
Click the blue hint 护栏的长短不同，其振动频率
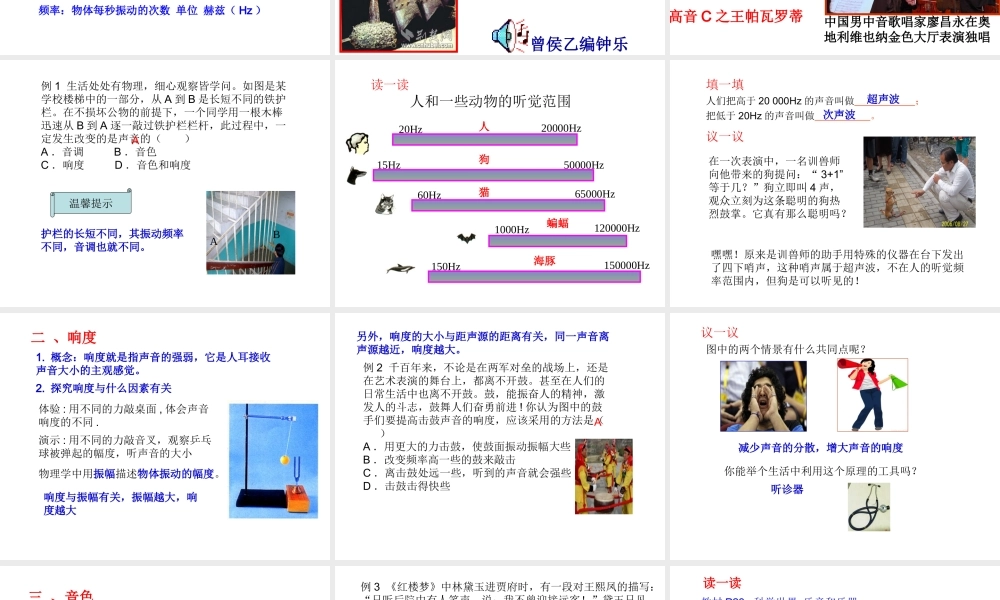coord(112,233)
